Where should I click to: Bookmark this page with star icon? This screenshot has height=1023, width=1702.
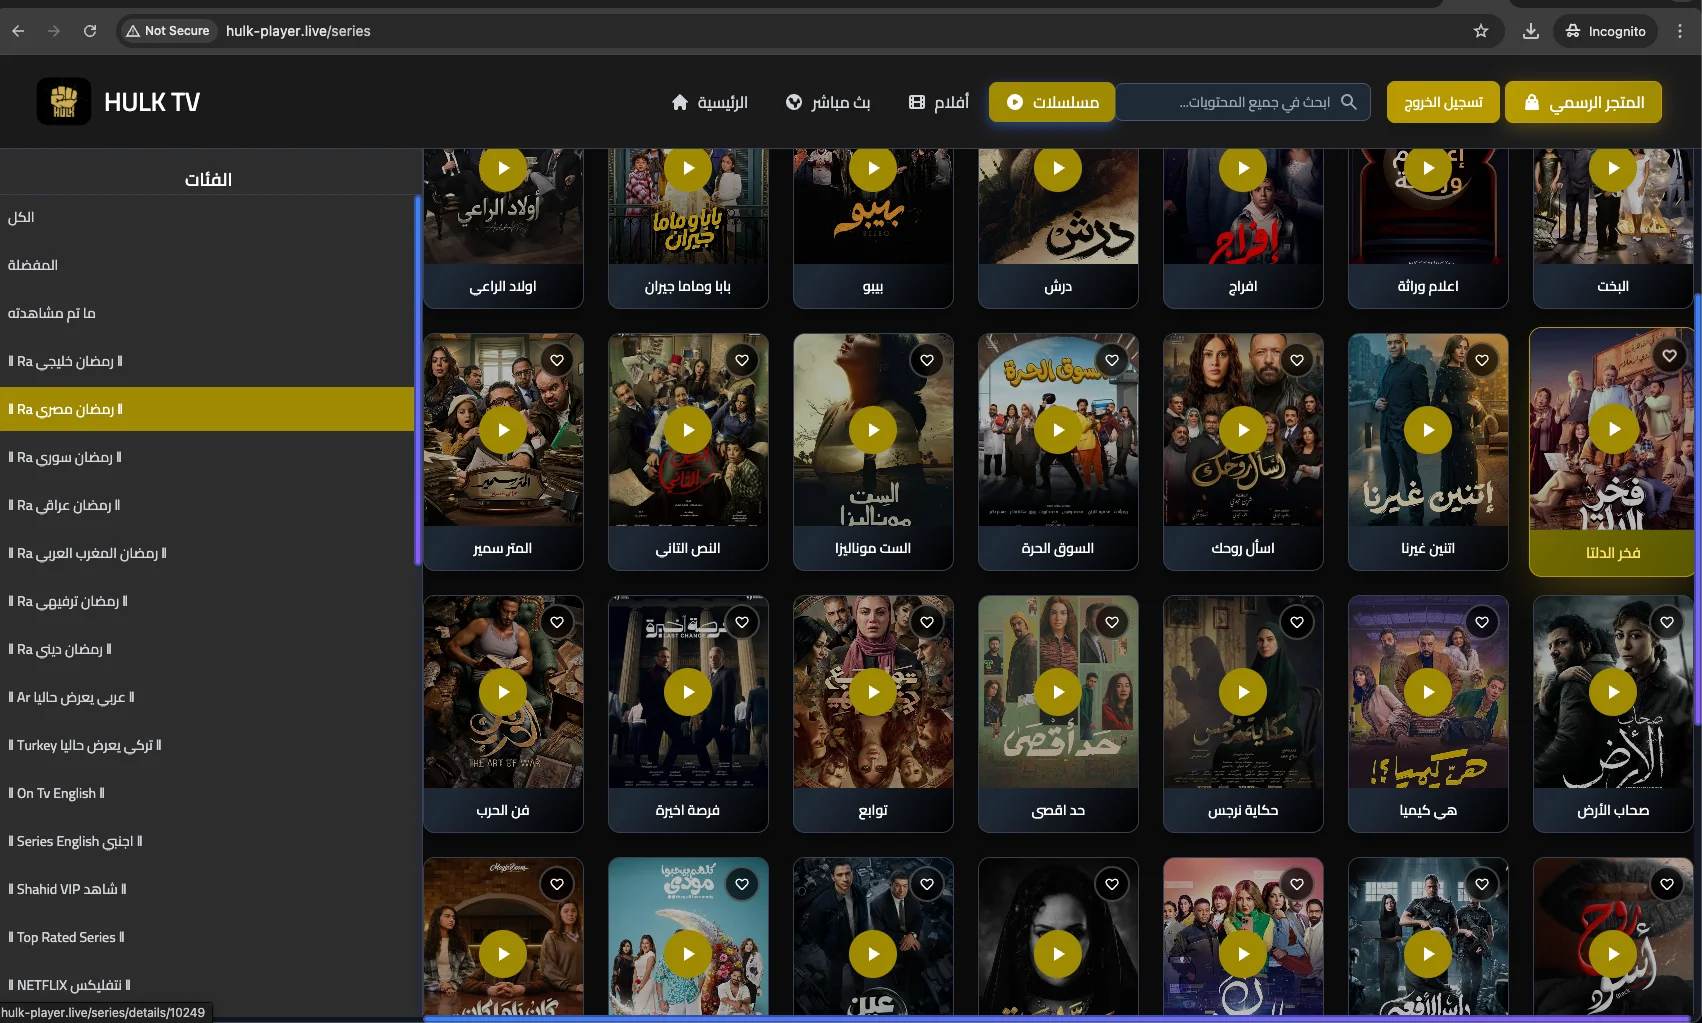[1481, 31]
